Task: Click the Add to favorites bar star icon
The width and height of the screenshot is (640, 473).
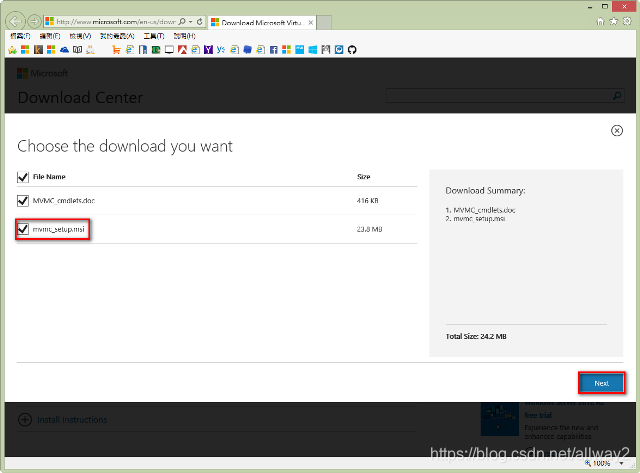Action: tap(12, 50)
